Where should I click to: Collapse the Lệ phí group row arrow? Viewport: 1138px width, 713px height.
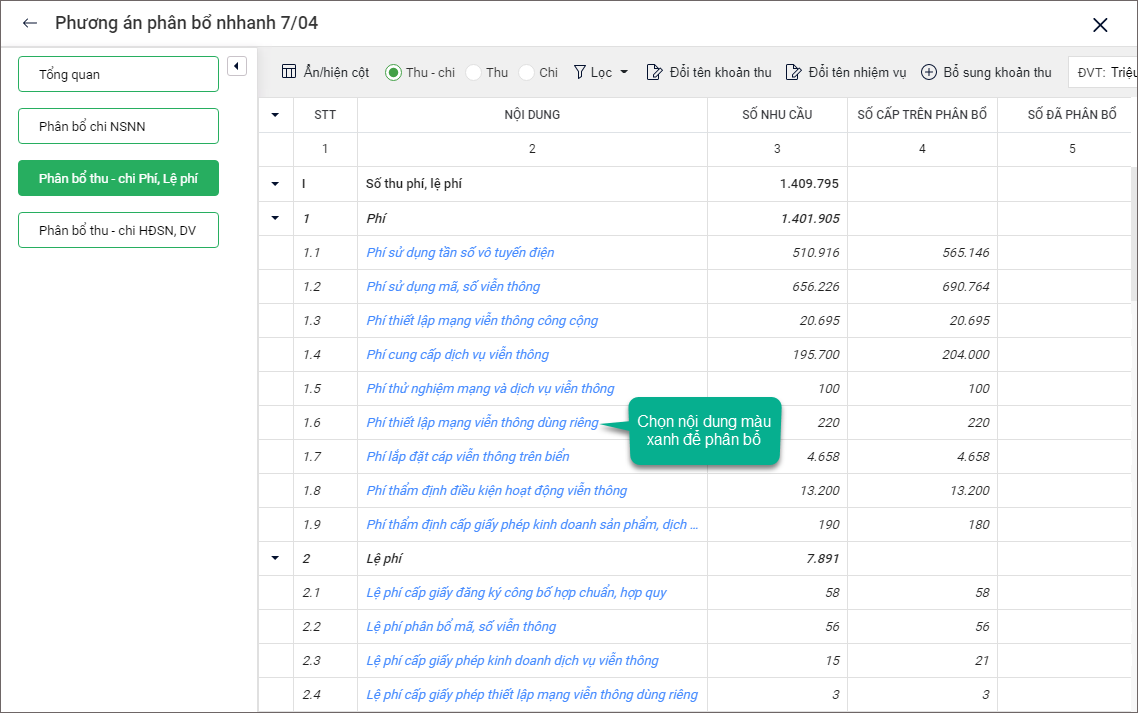coord(275,558)
